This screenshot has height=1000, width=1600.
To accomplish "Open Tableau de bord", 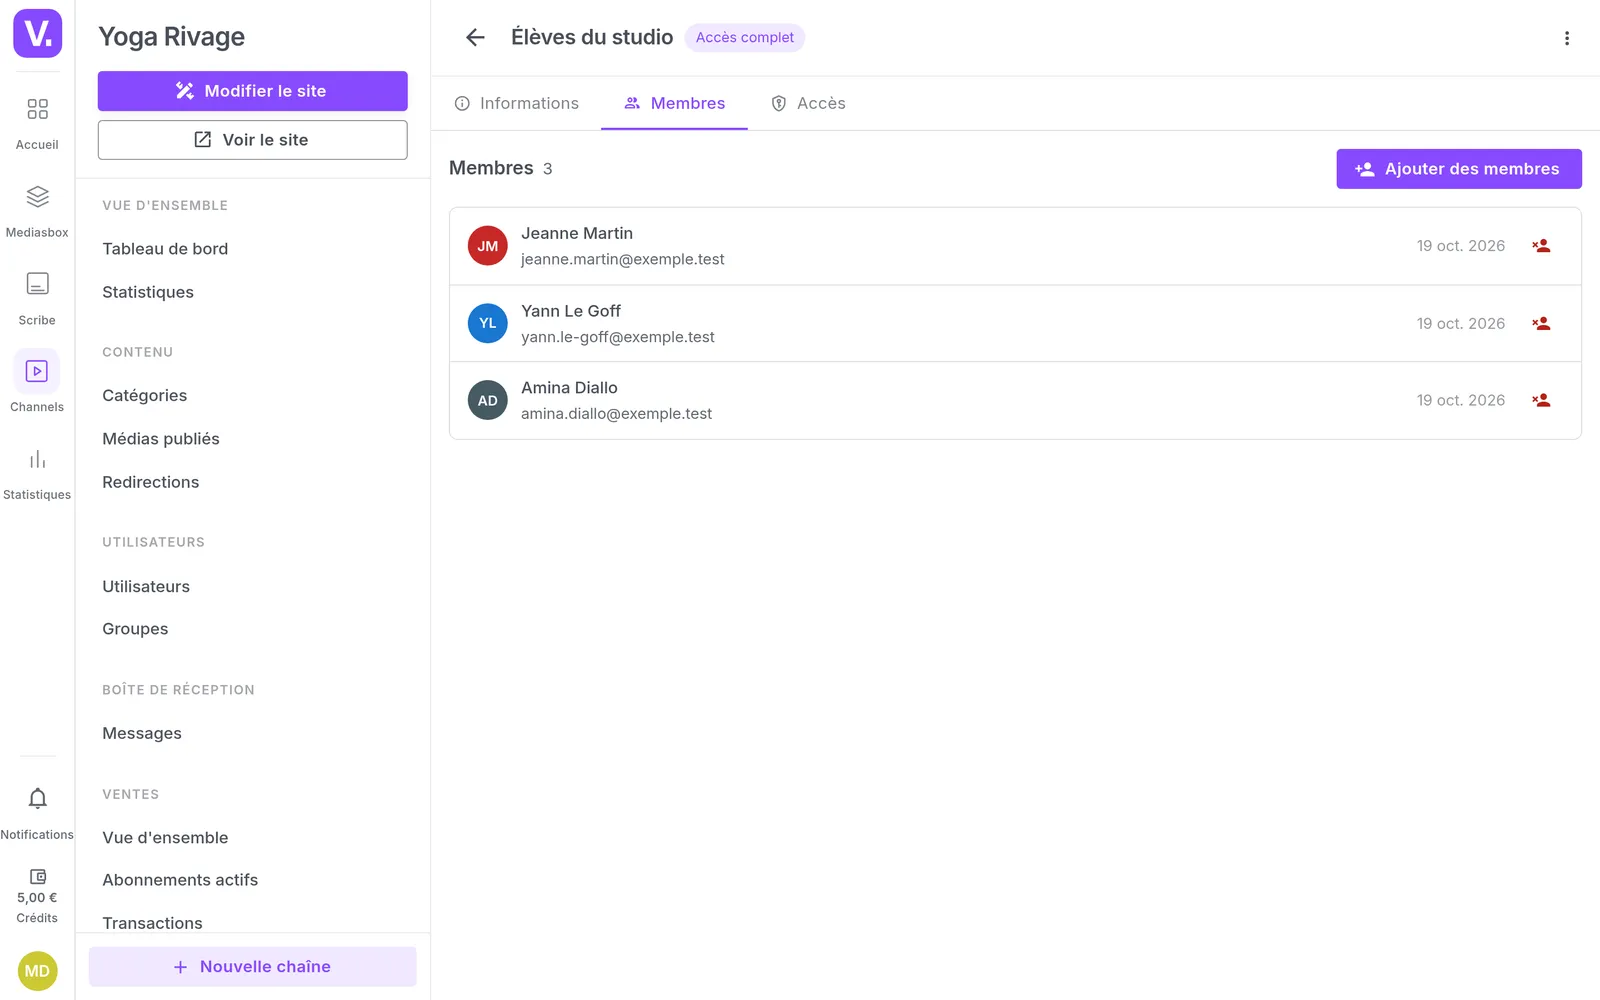I will [165, 249].
